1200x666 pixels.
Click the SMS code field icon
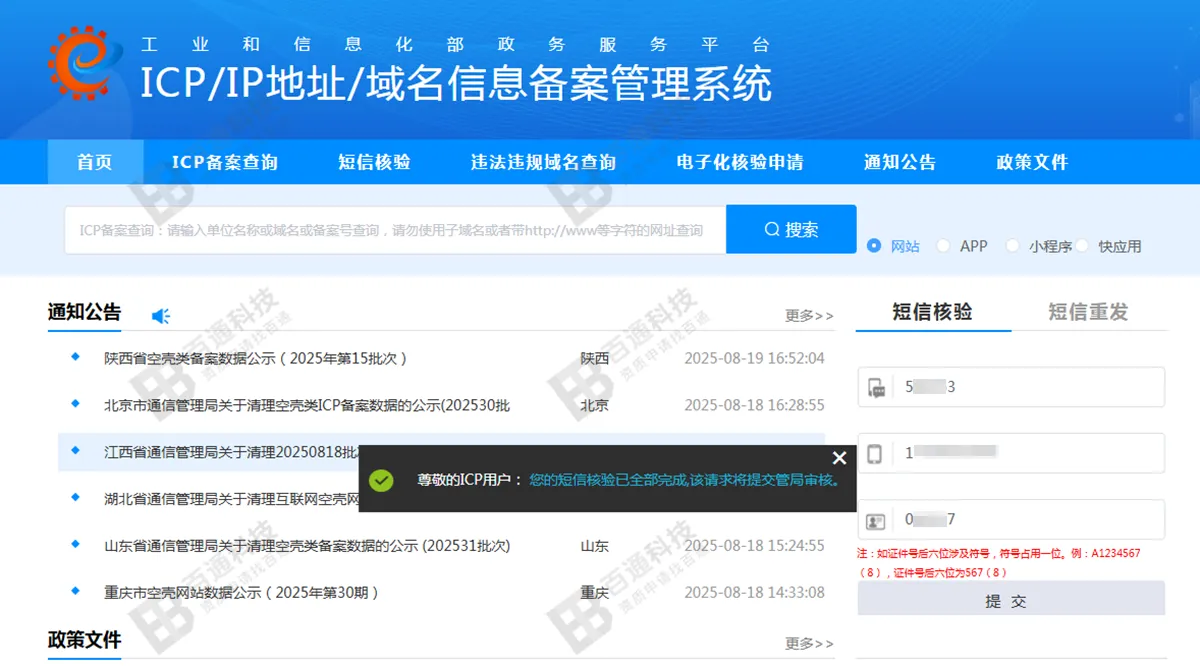click(876, 388)
